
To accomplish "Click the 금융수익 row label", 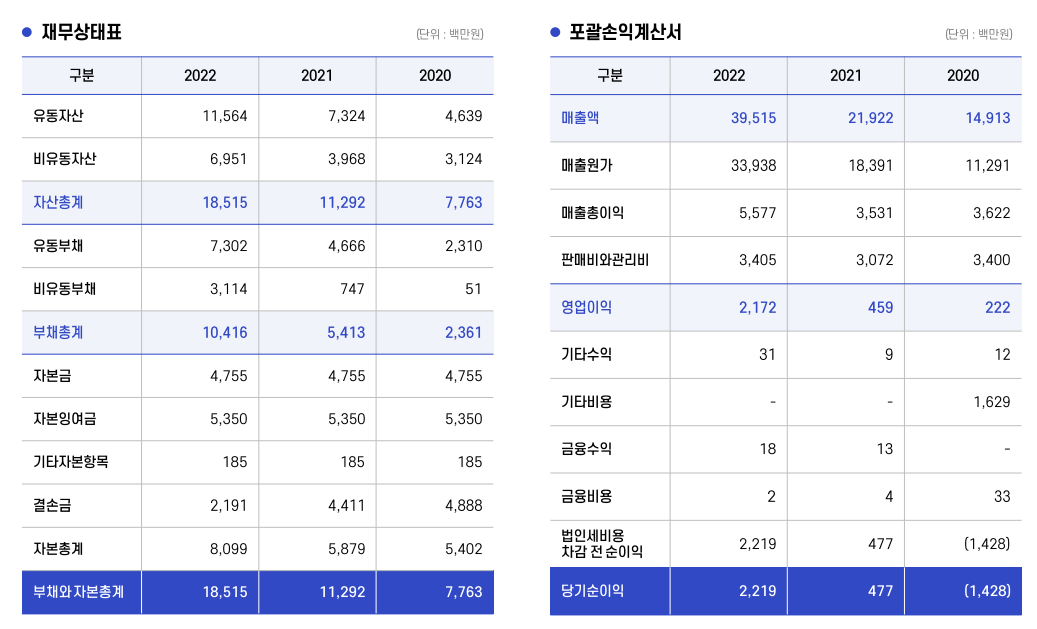I will point(587,449).
